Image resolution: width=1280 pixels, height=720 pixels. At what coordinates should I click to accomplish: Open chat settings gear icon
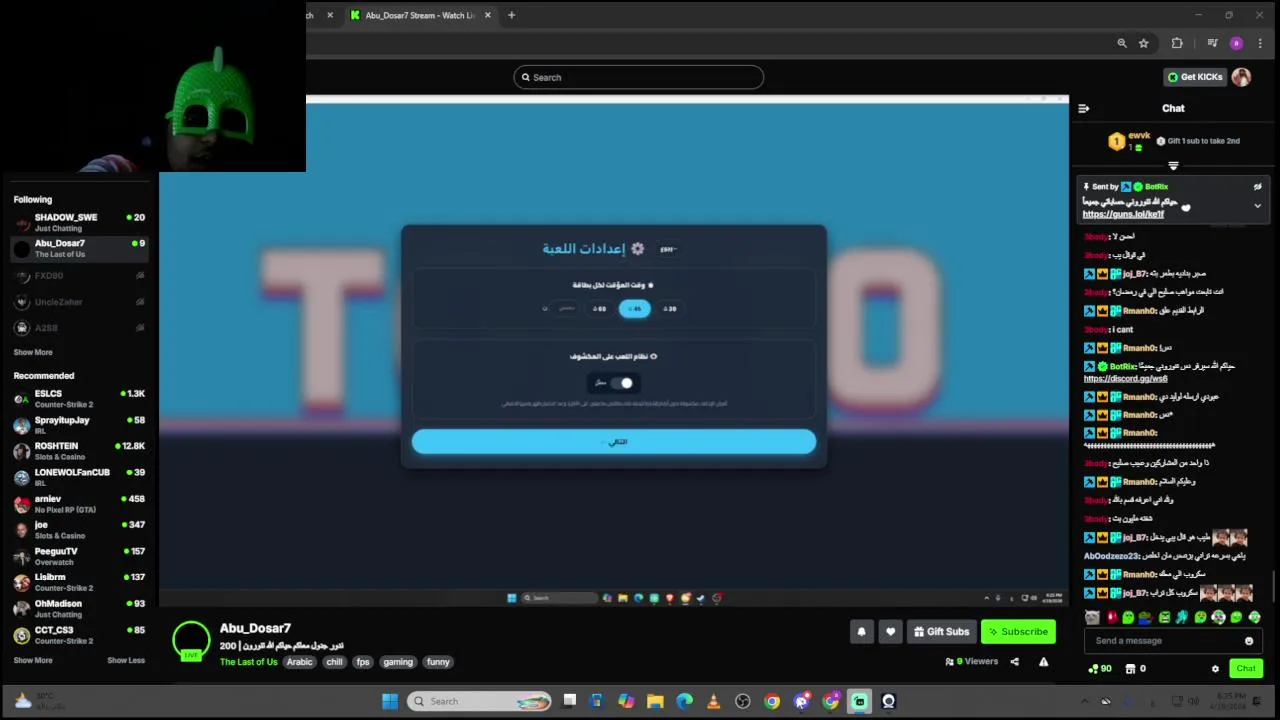point(1215,669)
